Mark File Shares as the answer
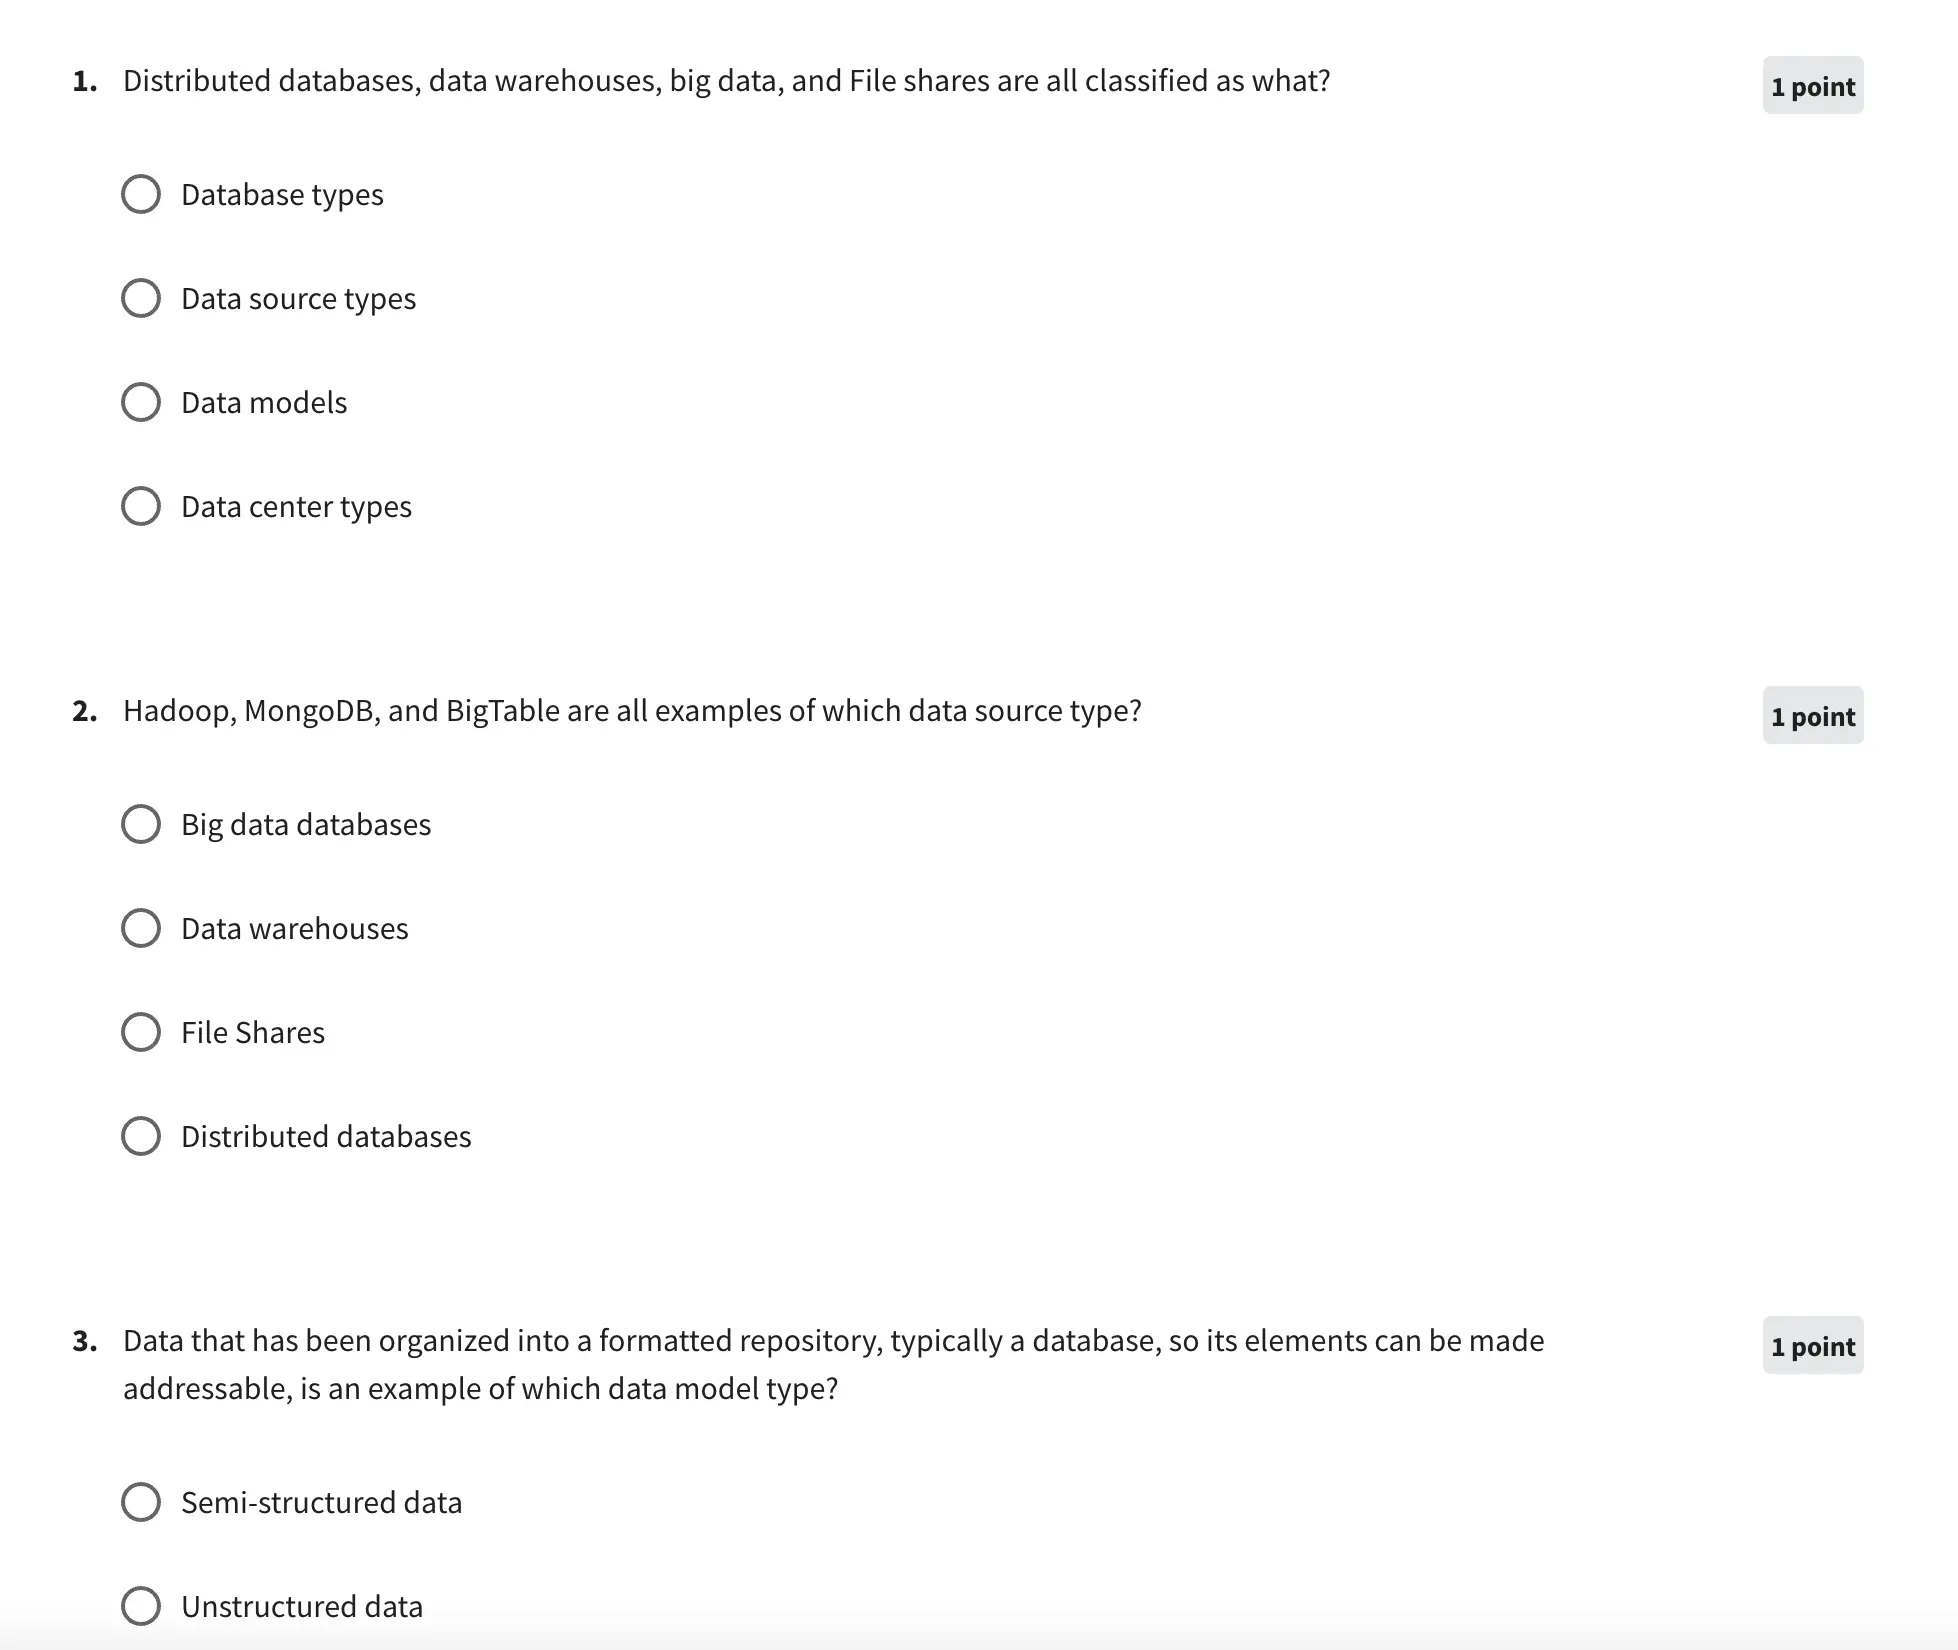This screenshot has width=1958, height=1650. (141, 1032)
